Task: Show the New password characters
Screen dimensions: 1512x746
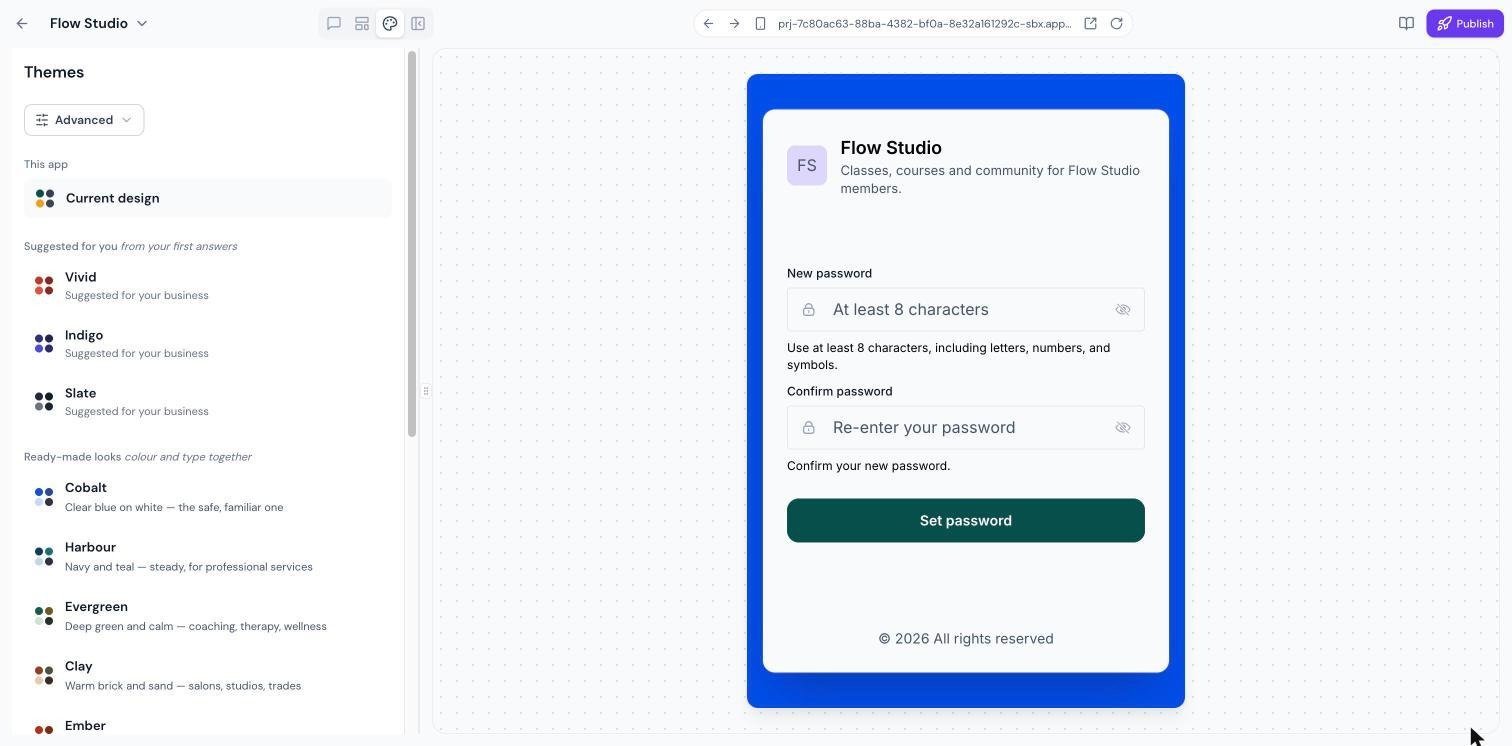Action: tap(1123, 310)
